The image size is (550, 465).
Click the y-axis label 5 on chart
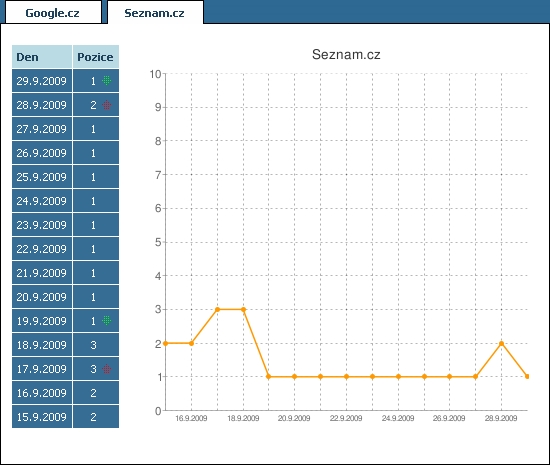(158, 242)
